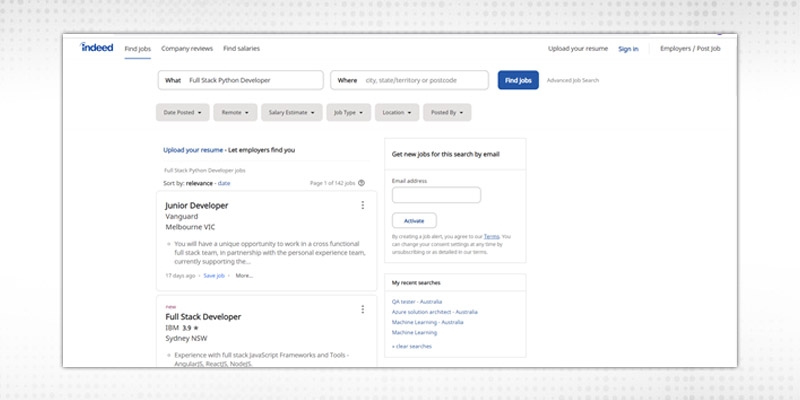Expand the Date Posted filter
800x400 pixels.
(183, 113)
